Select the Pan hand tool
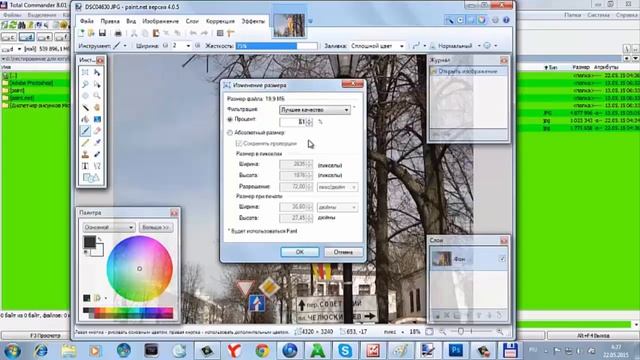This screenshot has width=640, height=360. point(97,107)
